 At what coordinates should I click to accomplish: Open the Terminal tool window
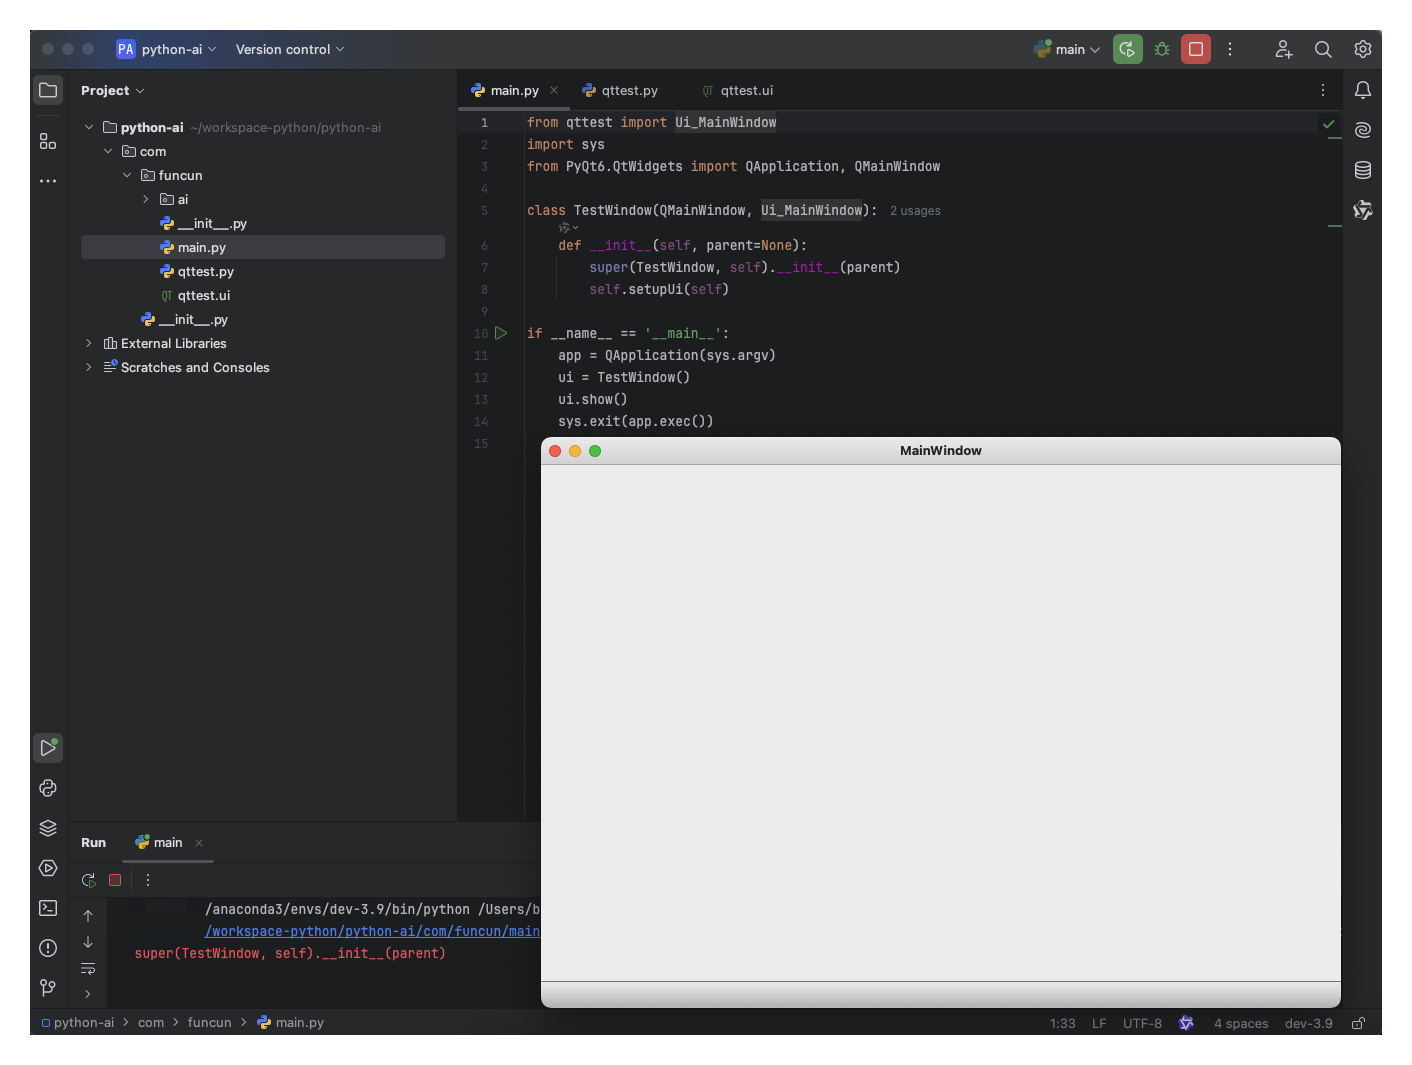pos(48,908)
